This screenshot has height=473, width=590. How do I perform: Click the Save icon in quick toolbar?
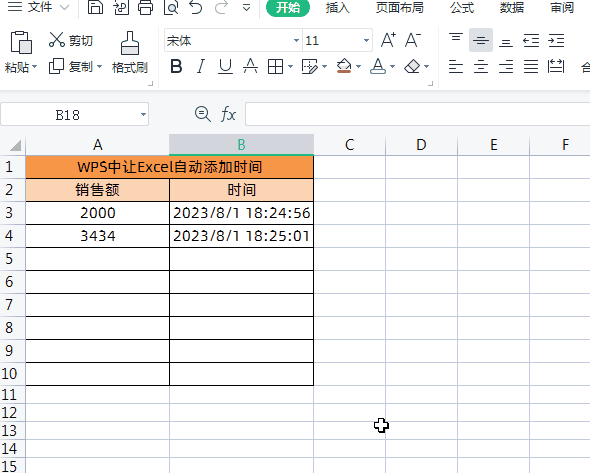tap(95, 7)
